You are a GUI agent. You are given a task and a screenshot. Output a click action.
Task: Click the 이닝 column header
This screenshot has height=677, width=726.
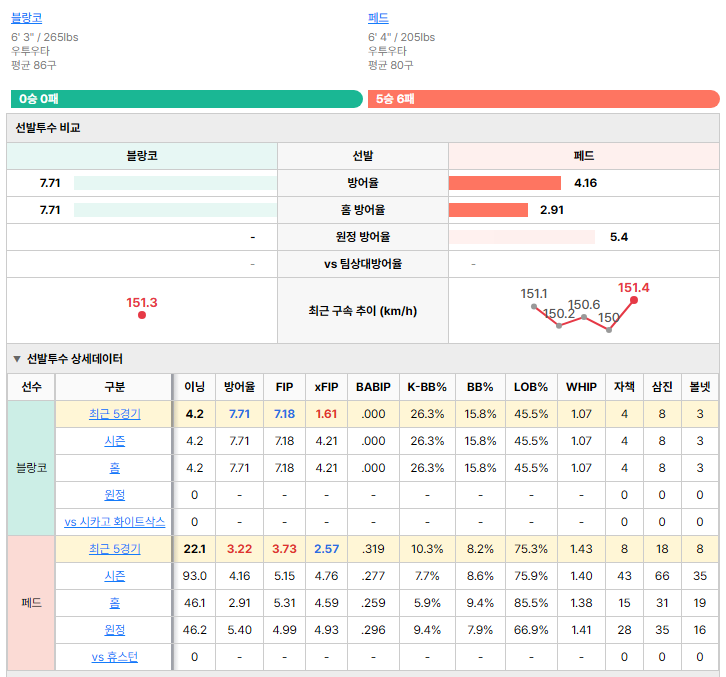pos(194,387)
